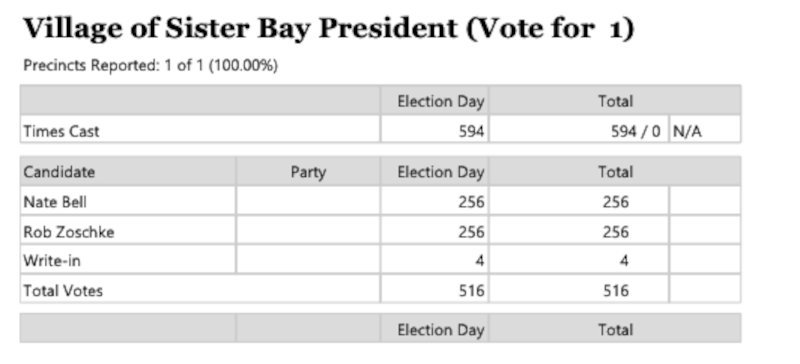Click Rob Zoschke's total votes 256
This screenshot has width=800, height=364.
click(615, 232)
